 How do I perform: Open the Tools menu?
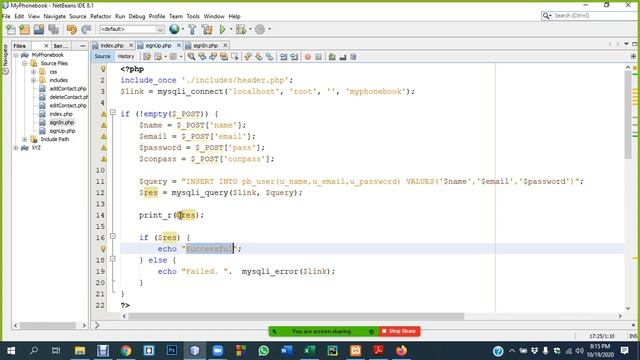[x=193, y=16]
